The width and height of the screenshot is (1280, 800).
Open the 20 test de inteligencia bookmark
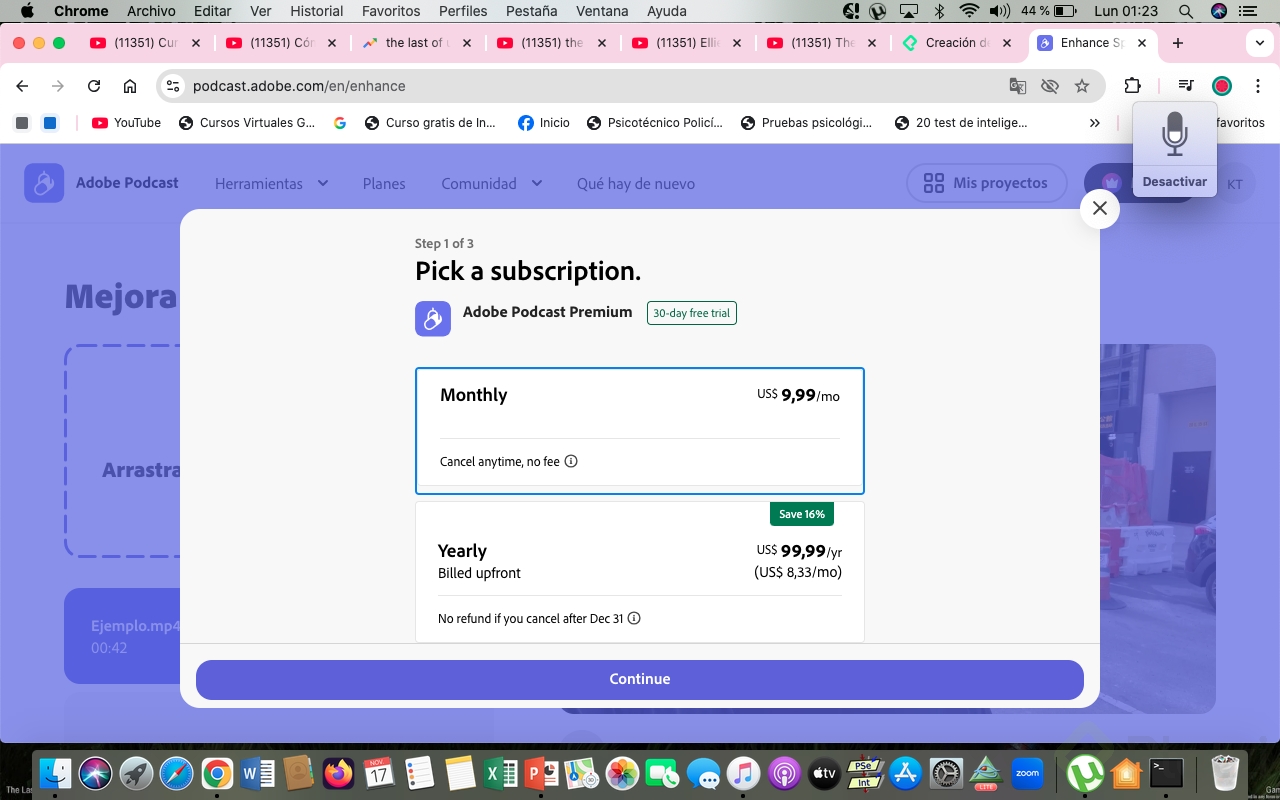pos(961,123)
